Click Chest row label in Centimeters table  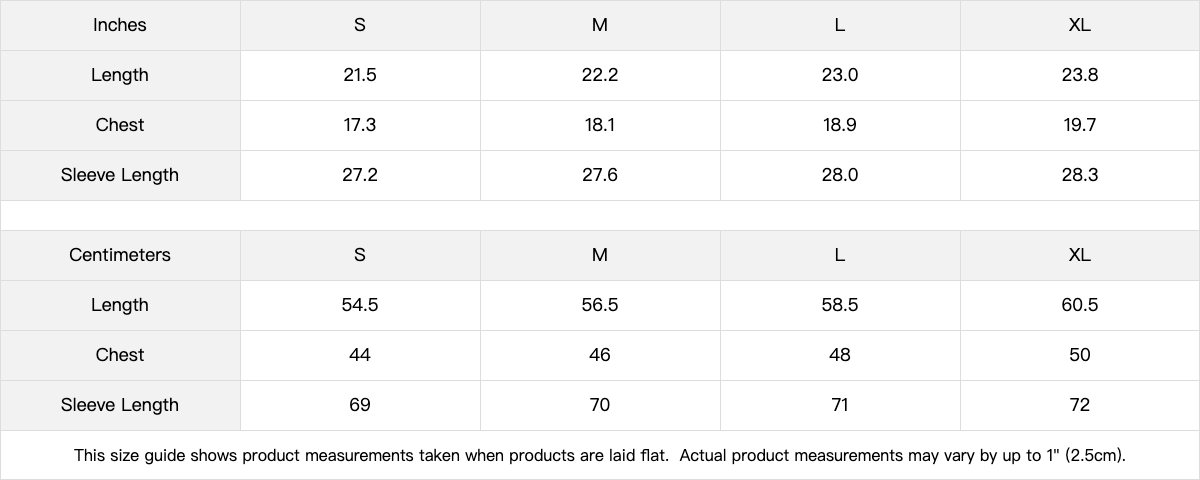click(120, 355)
